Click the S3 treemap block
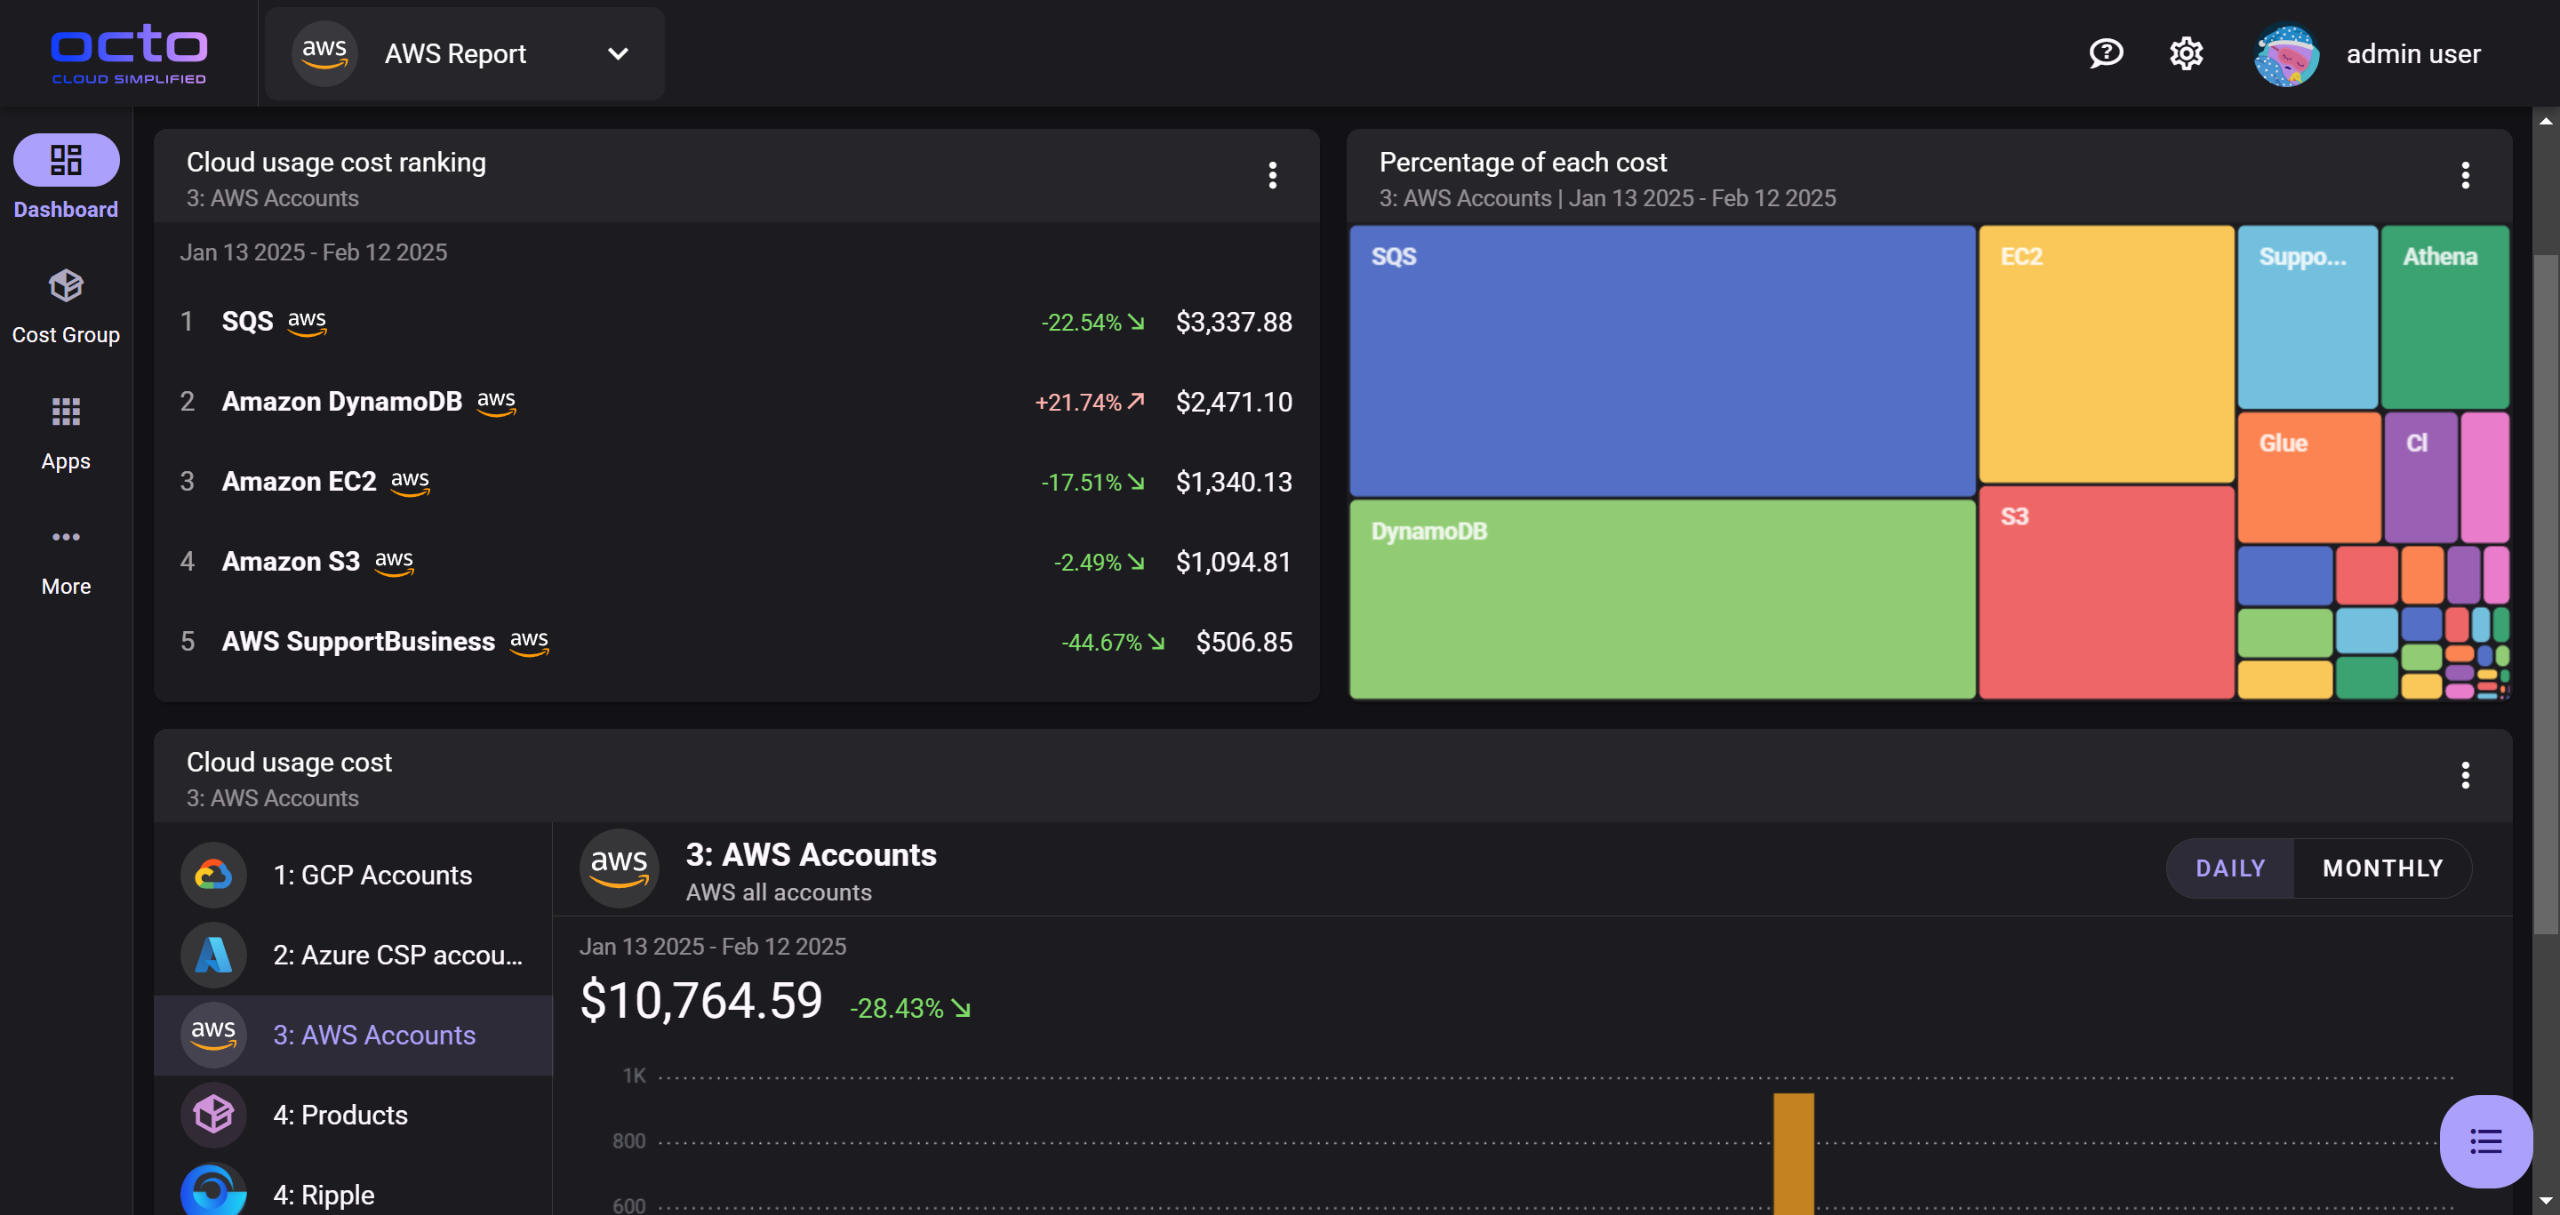This screenshot has height=1215, width=2560. click(2106, 592)
